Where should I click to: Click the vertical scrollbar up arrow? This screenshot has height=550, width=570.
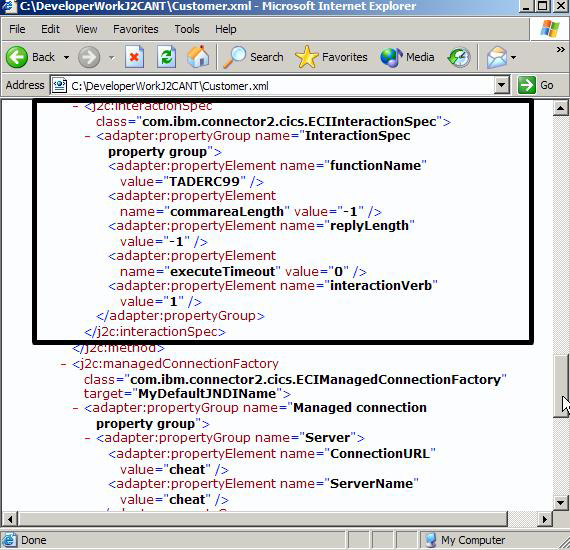(x=560, y=108)
